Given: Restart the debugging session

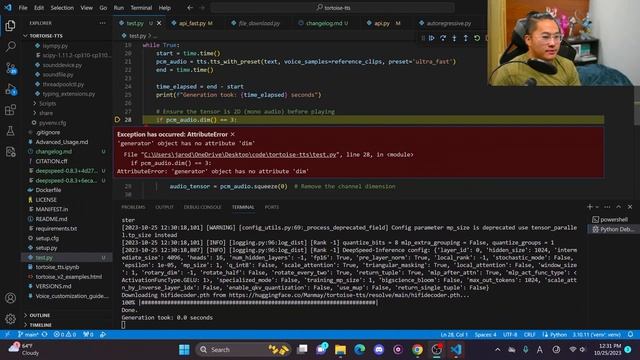Looking at the screenshot, I should point(477,38).
